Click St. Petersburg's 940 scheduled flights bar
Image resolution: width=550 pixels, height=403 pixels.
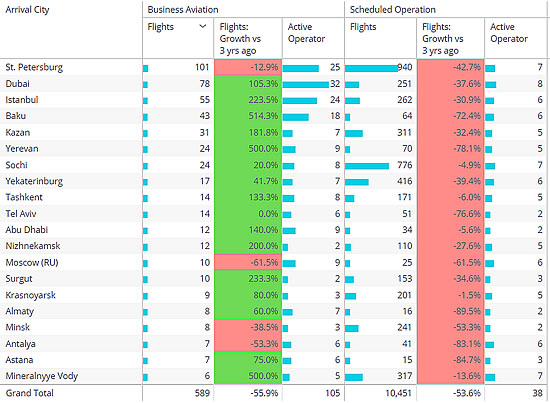(x=371, y=68)
